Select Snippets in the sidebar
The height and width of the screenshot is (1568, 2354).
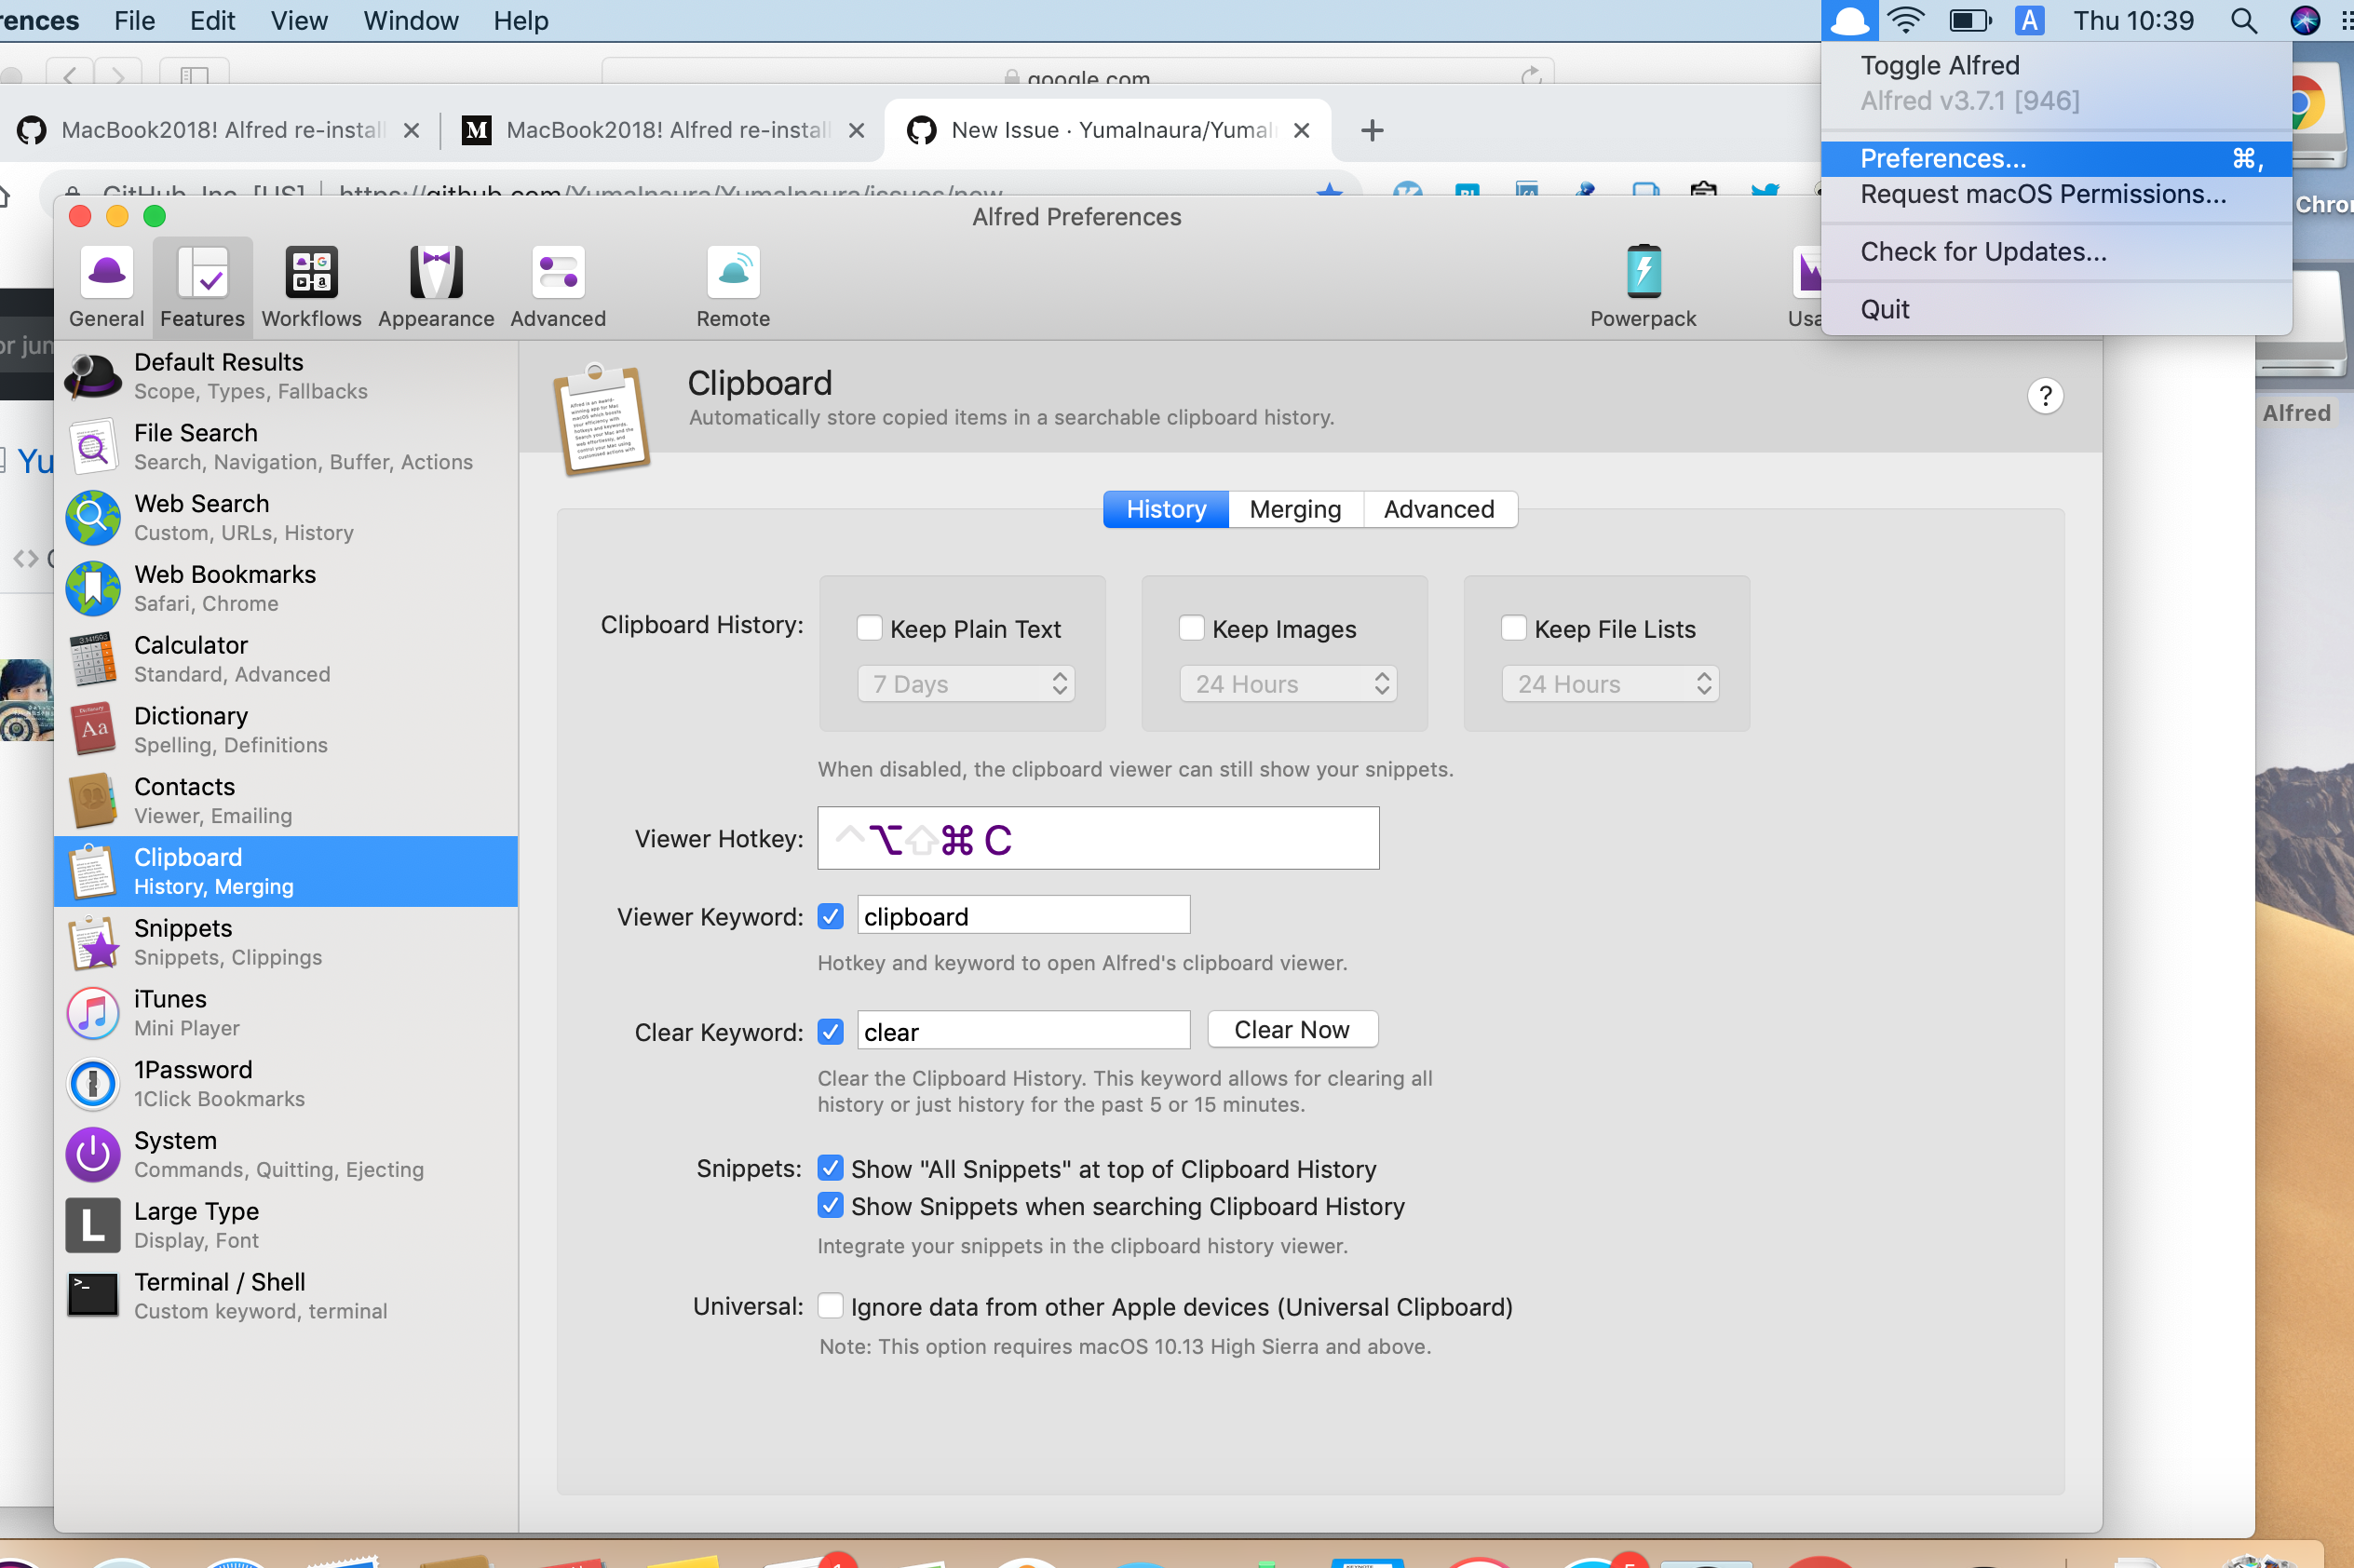(286, 942)
